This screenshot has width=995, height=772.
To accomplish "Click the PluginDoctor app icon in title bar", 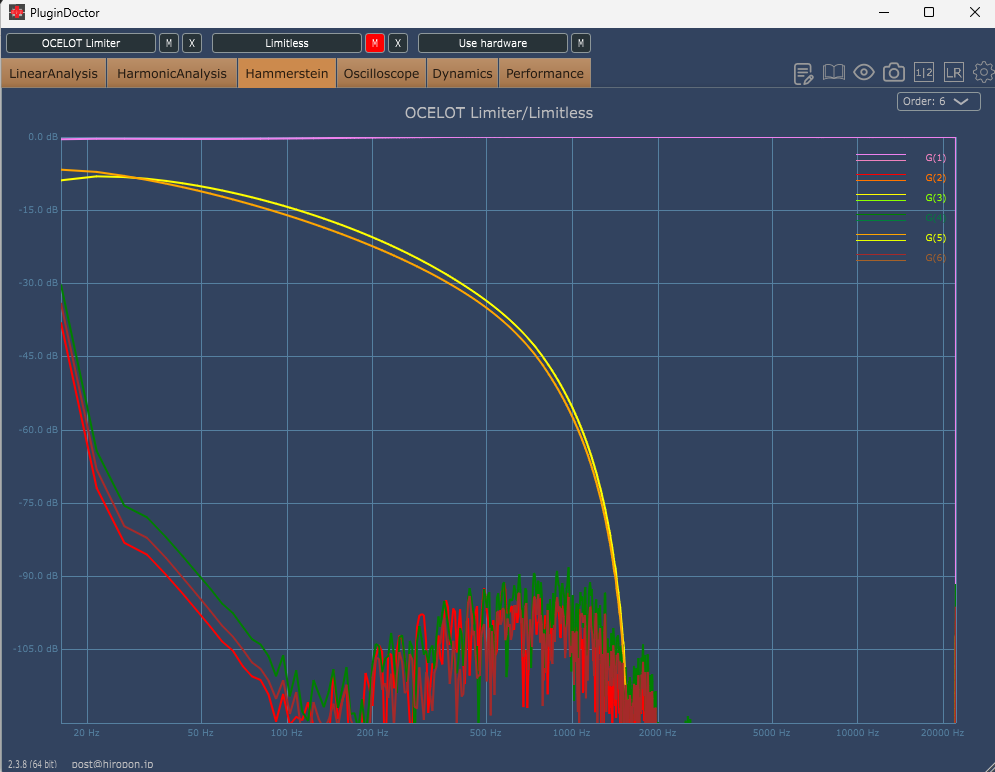I will 16,12.
